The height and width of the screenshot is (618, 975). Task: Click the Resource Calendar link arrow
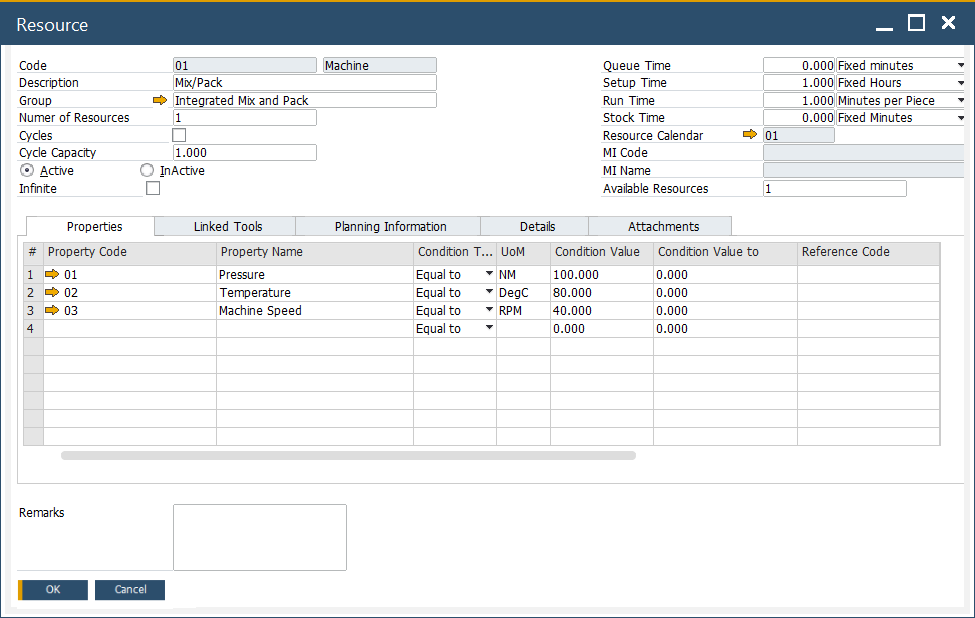pyautogui.click(x=750, y=135)
